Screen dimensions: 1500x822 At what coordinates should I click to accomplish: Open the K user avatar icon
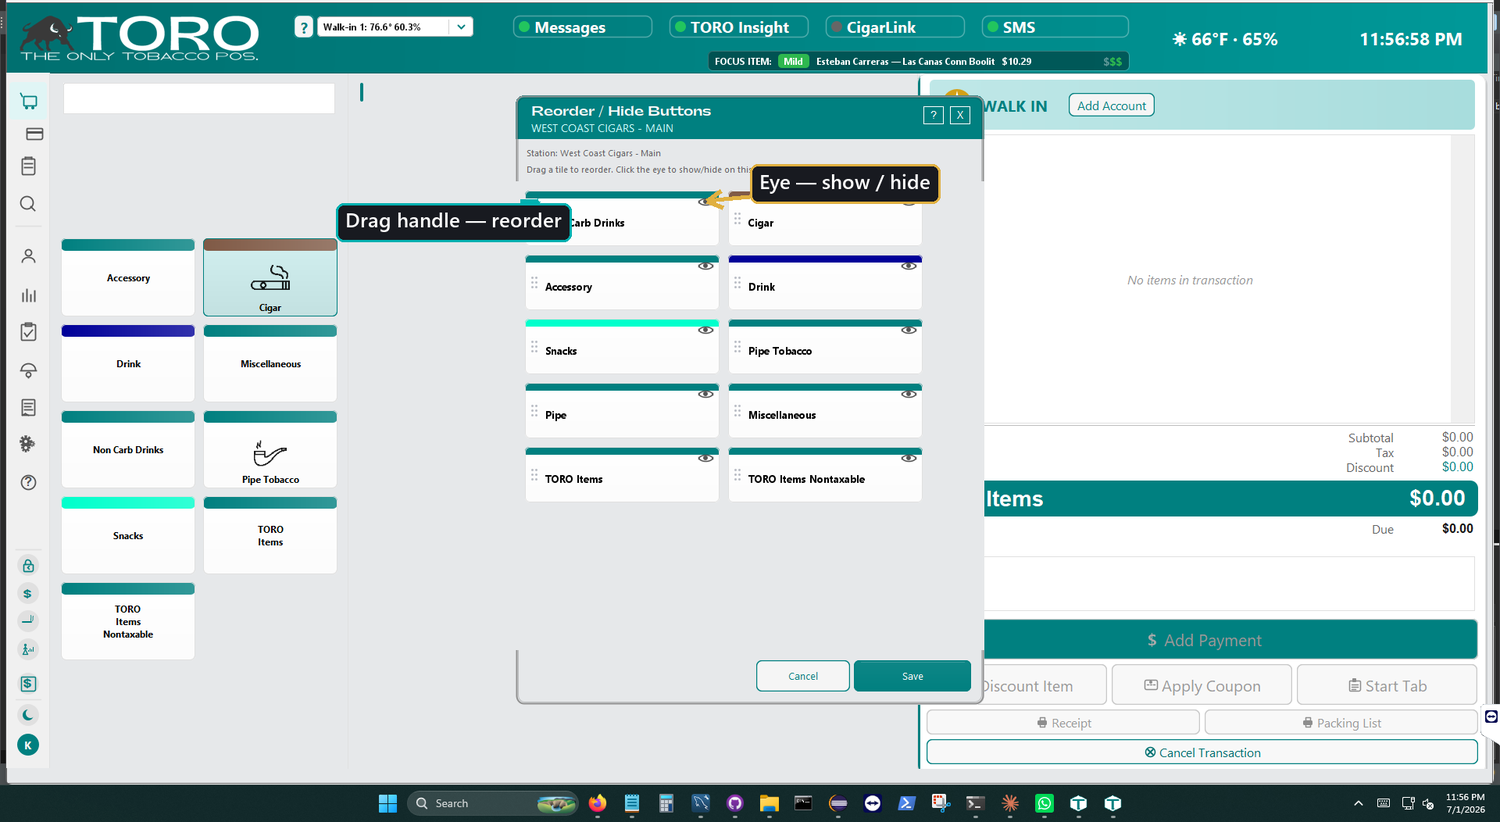[28, 745]
